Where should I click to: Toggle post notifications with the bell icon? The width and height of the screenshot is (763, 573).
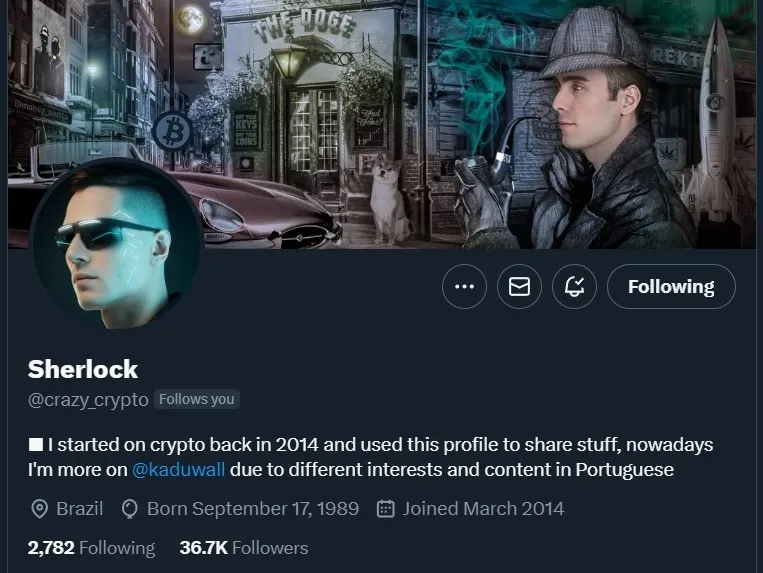coord(574,287)
